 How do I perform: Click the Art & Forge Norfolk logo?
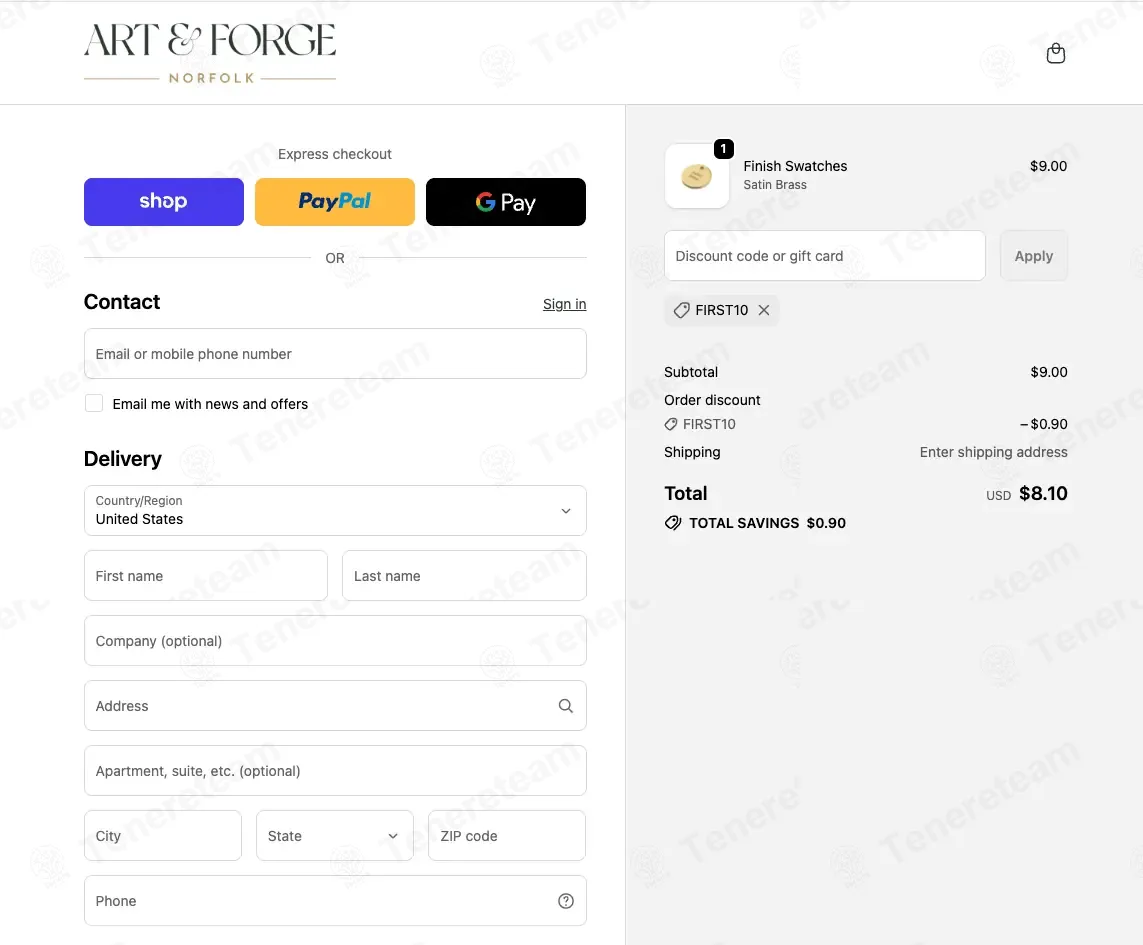[x=210, y=52]
